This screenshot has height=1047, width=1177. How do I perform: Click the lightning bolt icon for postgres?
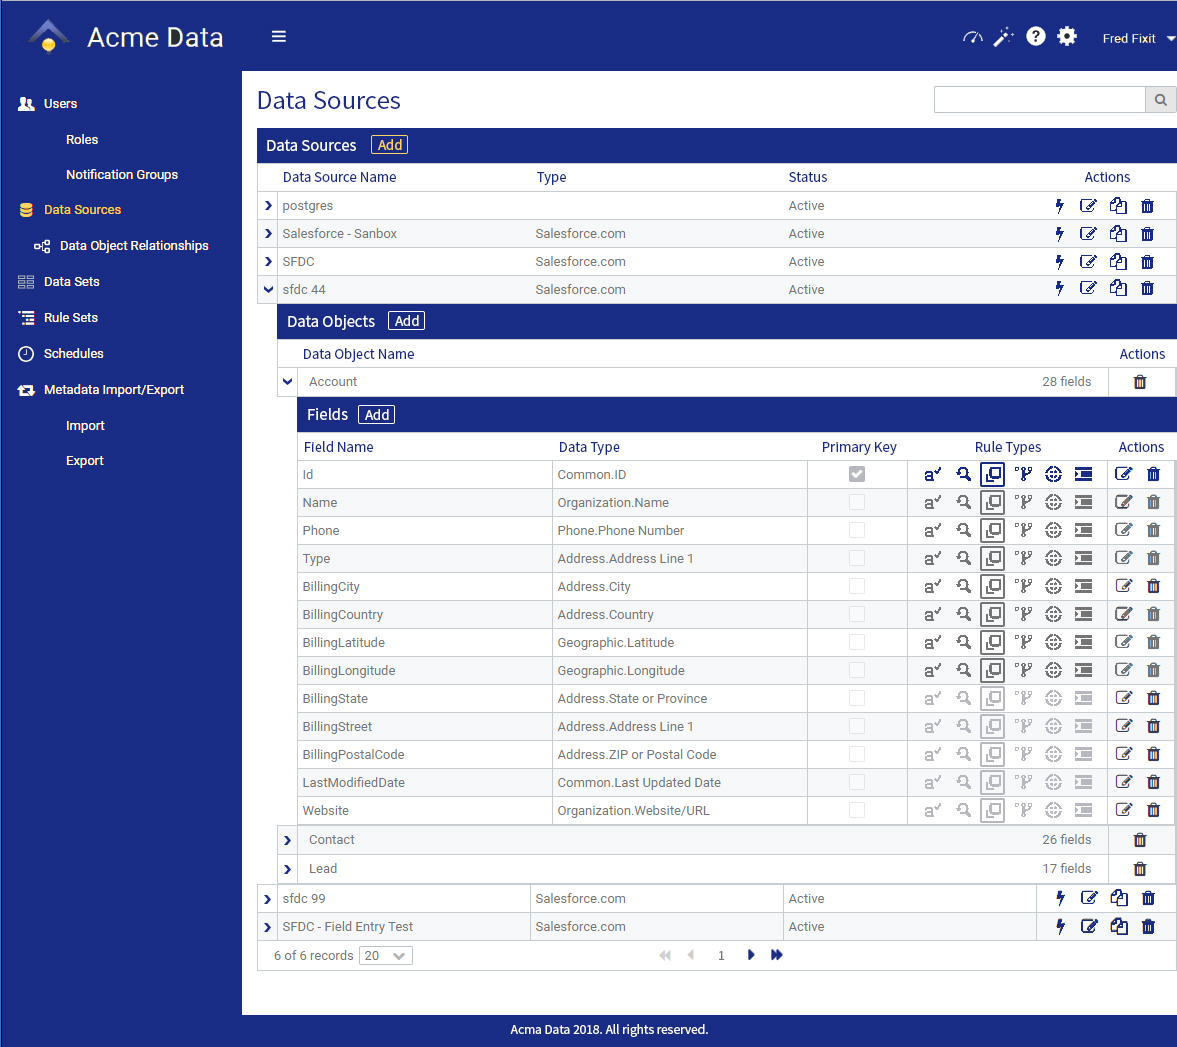(x=1059, y=206)
